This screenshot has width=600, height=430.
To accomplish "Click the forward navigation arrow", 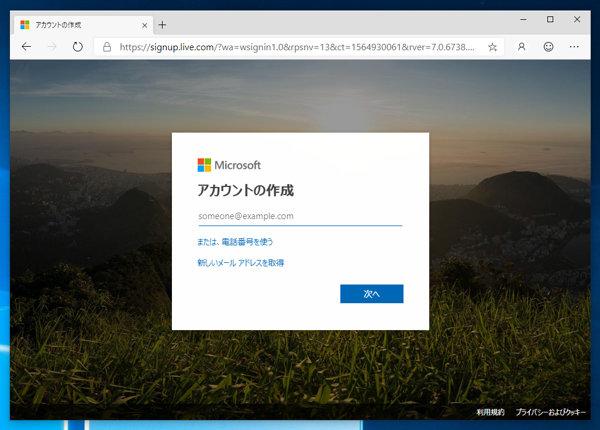I will pyautogui.click(x=52, y=47).
